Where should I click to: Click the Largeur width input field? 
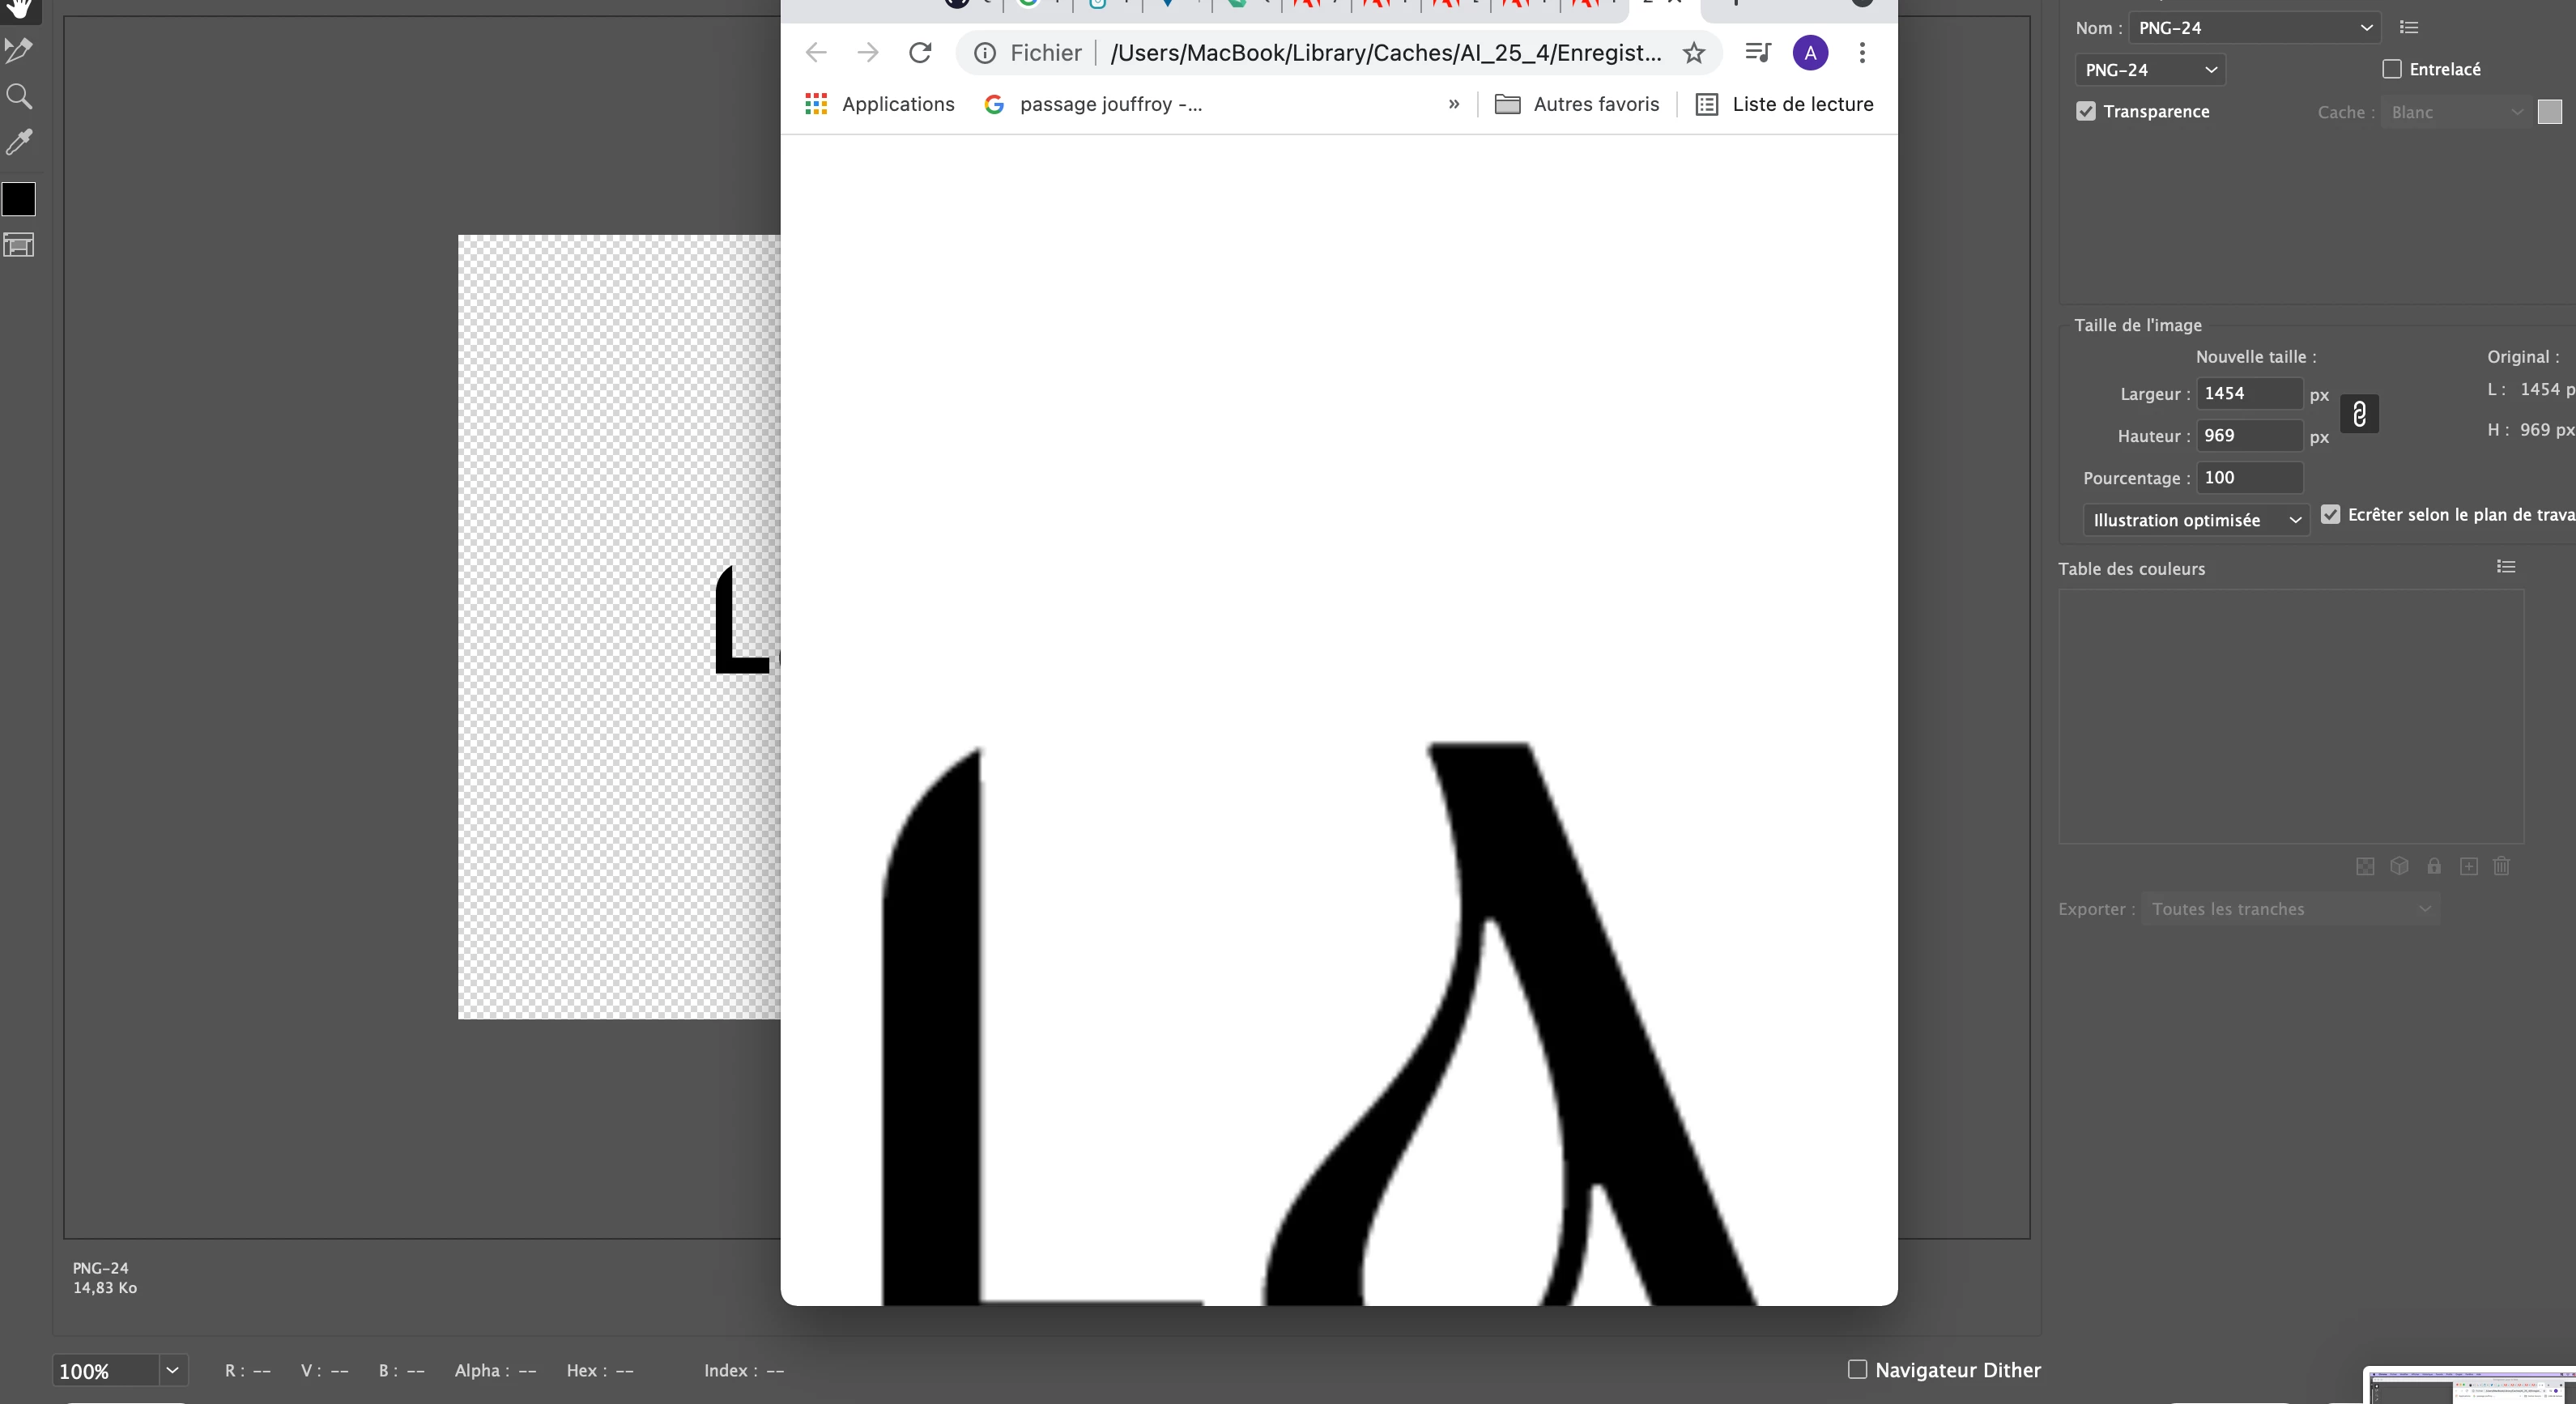point(2248,393)
